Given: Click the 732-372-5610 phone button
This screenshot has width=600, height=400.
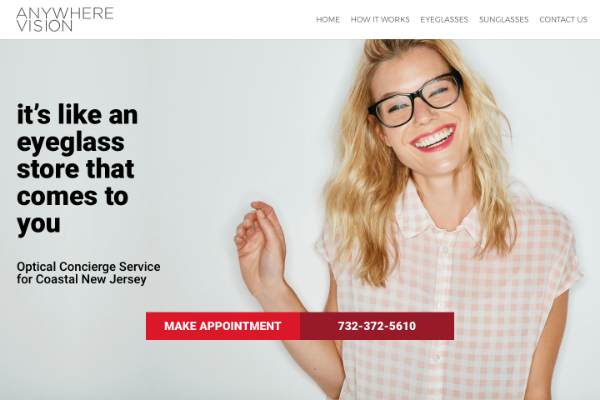Looking at the screenshot, I should point(377,326).
